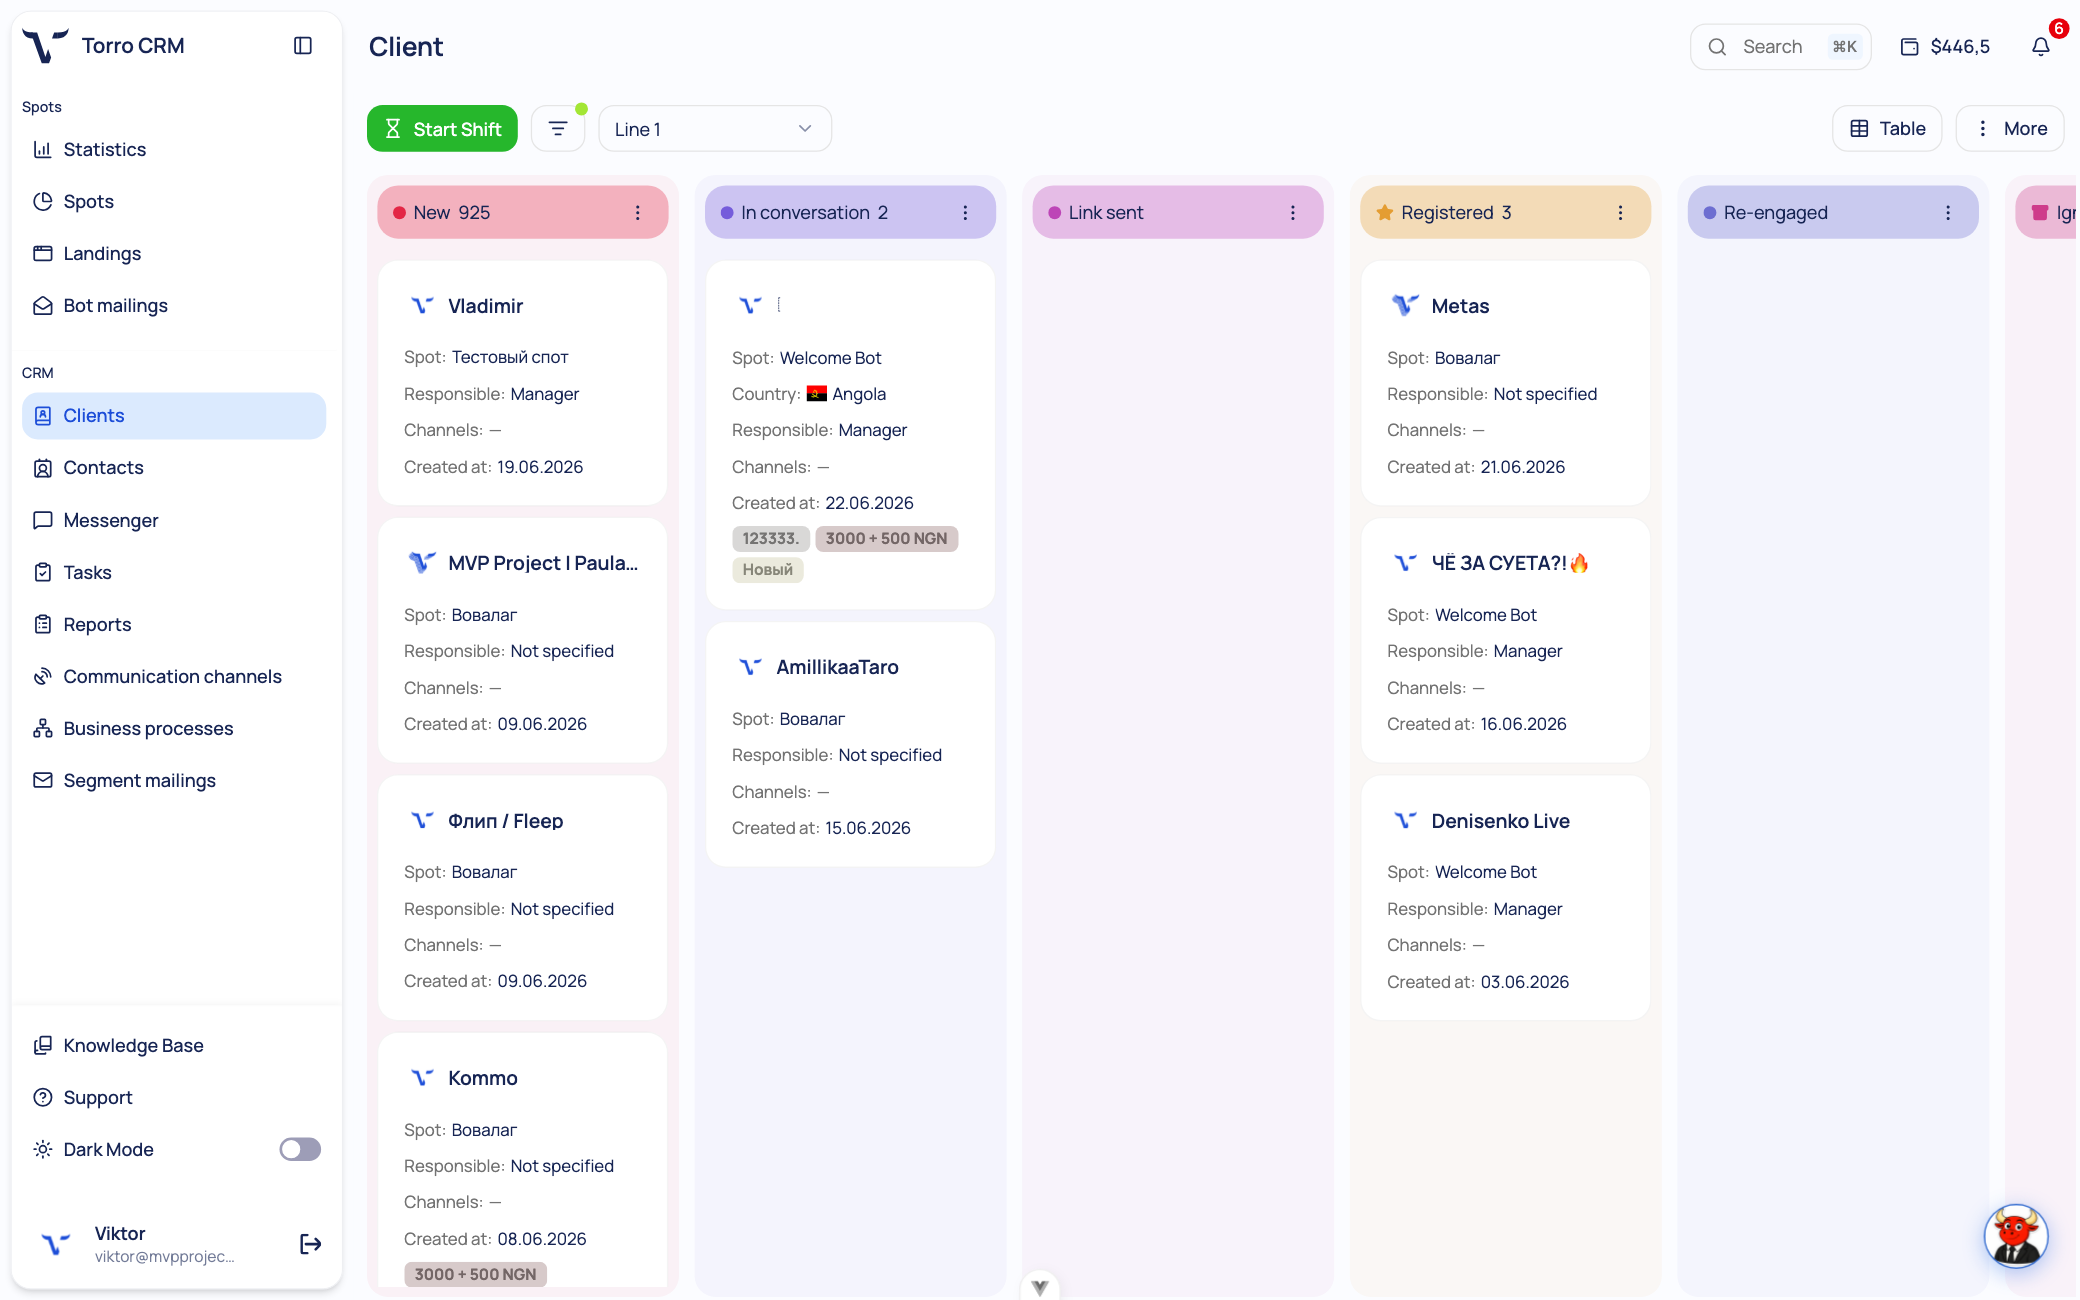Image resolution: width=2080 pixels, height=1300 pixels.
Task: Click the logout icon next to Viktor
Action: click(311, 1244)
